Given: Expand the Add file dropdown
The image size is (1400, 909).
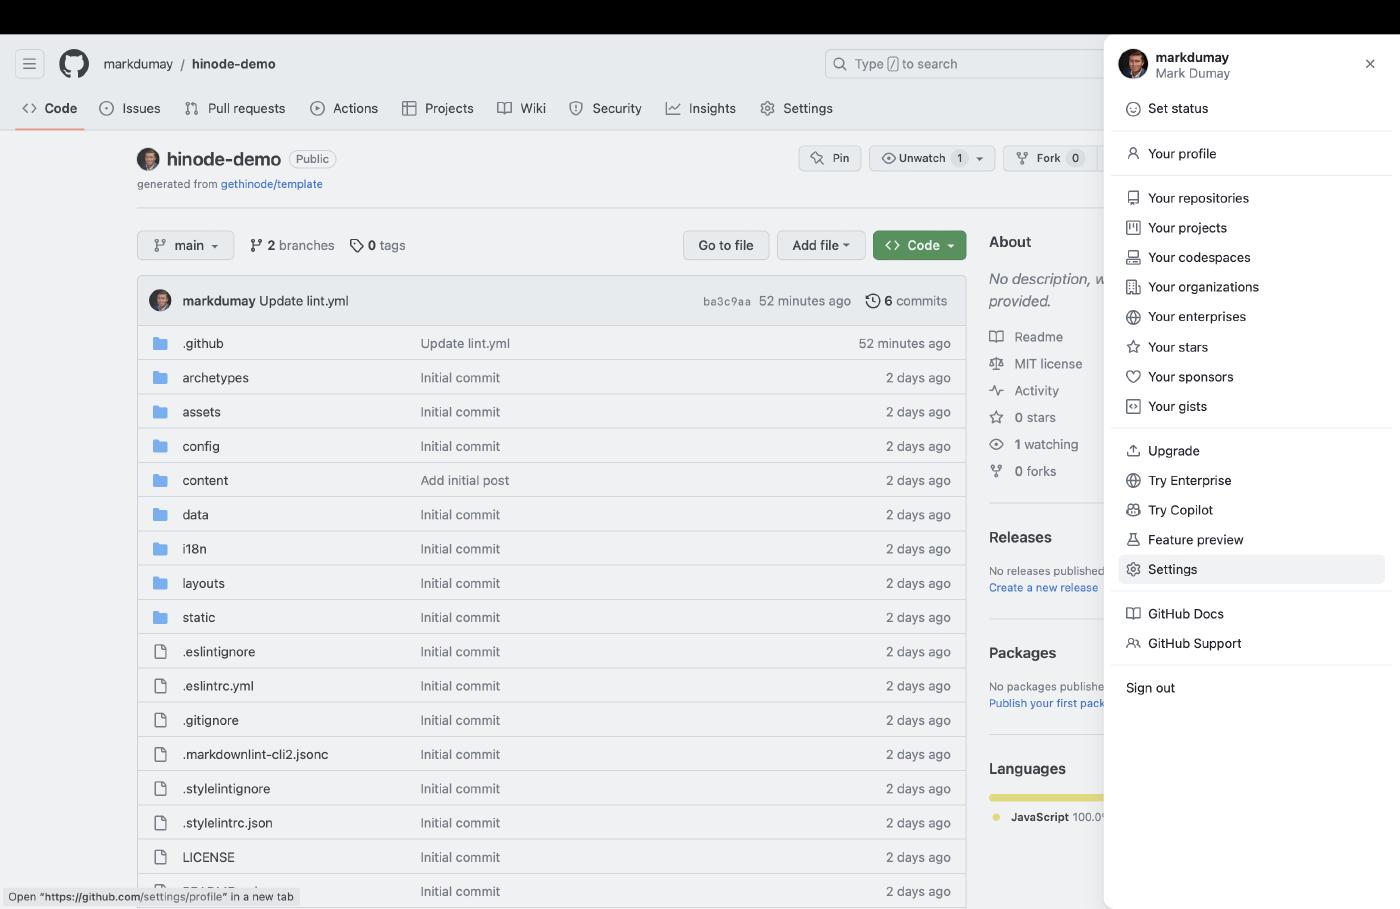Looking at the screenshot, I should pyautogui.click(x=820, y=245).
